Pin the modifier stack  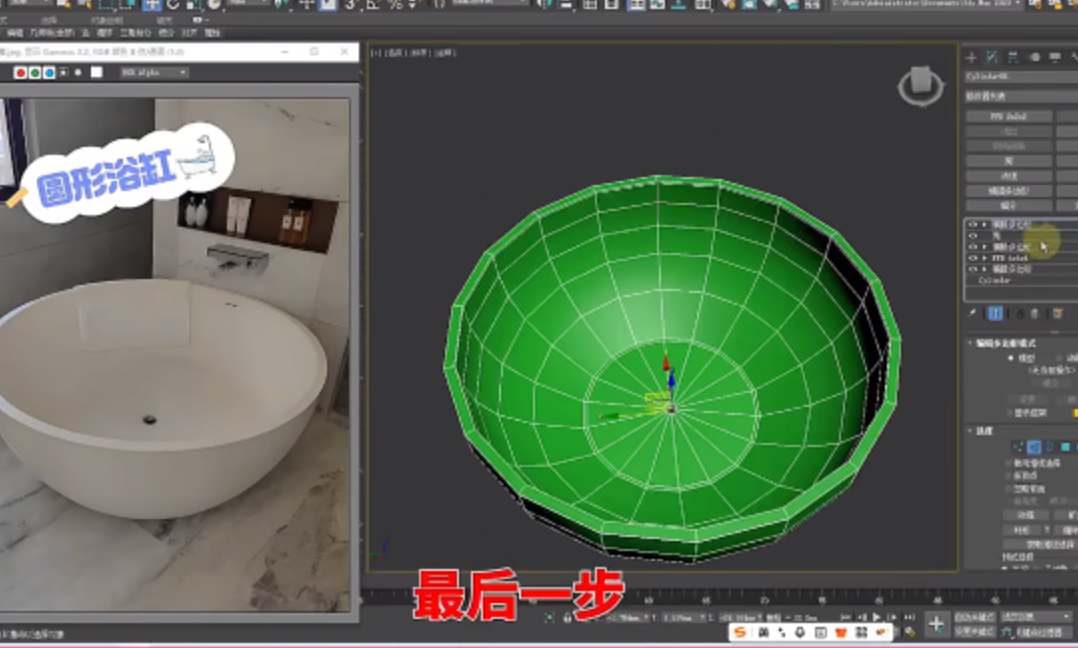[x=972, y=313]
